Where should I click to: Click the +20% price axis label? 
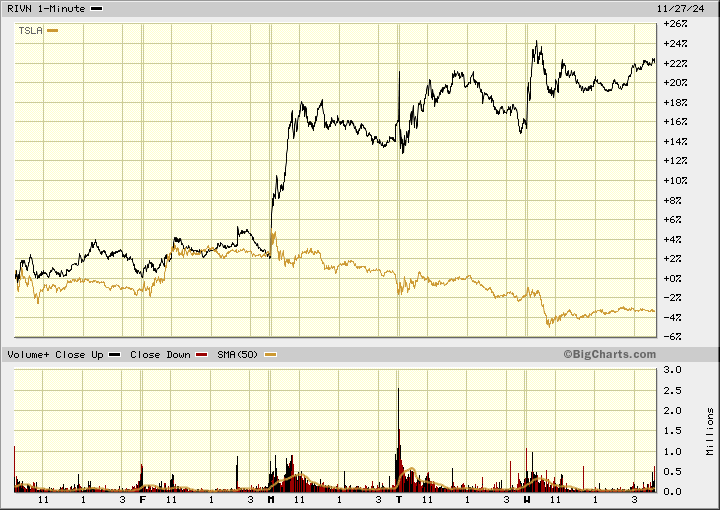click(675, 83)
